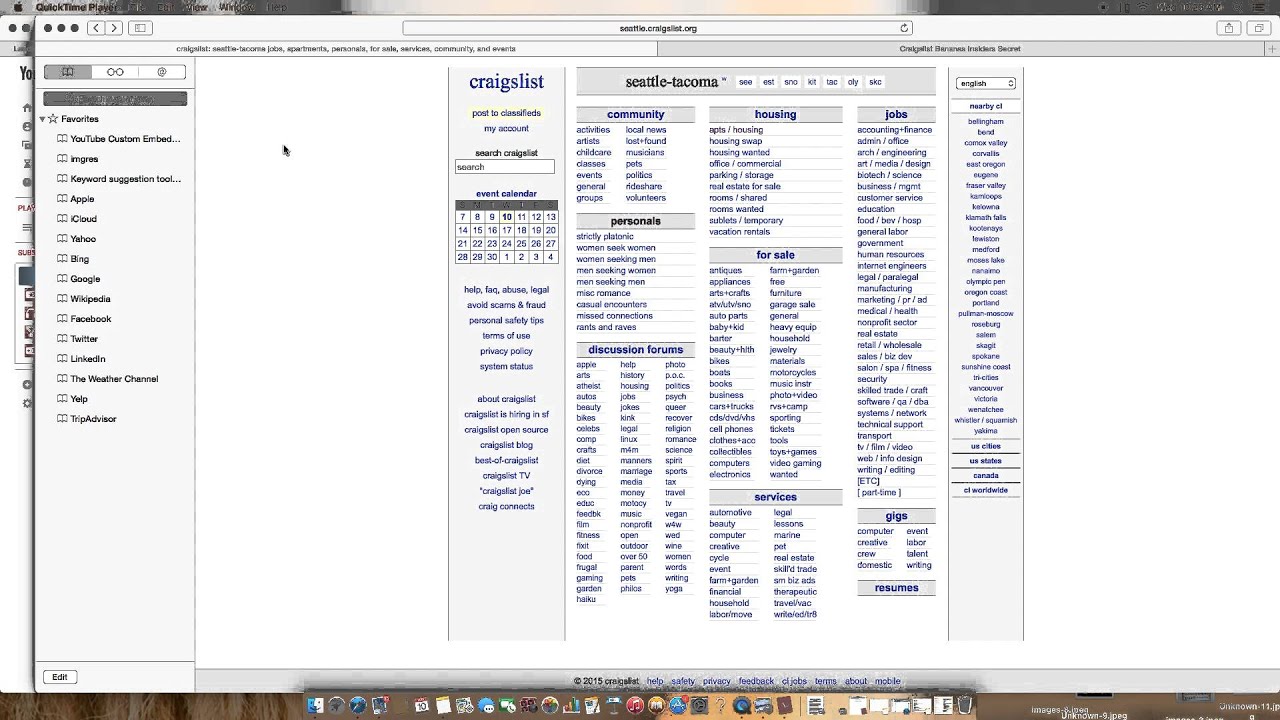The width and height of the screenshot is (1280, 720).
Task: Open the cars+trucks for sale link
Action: tap(731, 407)
